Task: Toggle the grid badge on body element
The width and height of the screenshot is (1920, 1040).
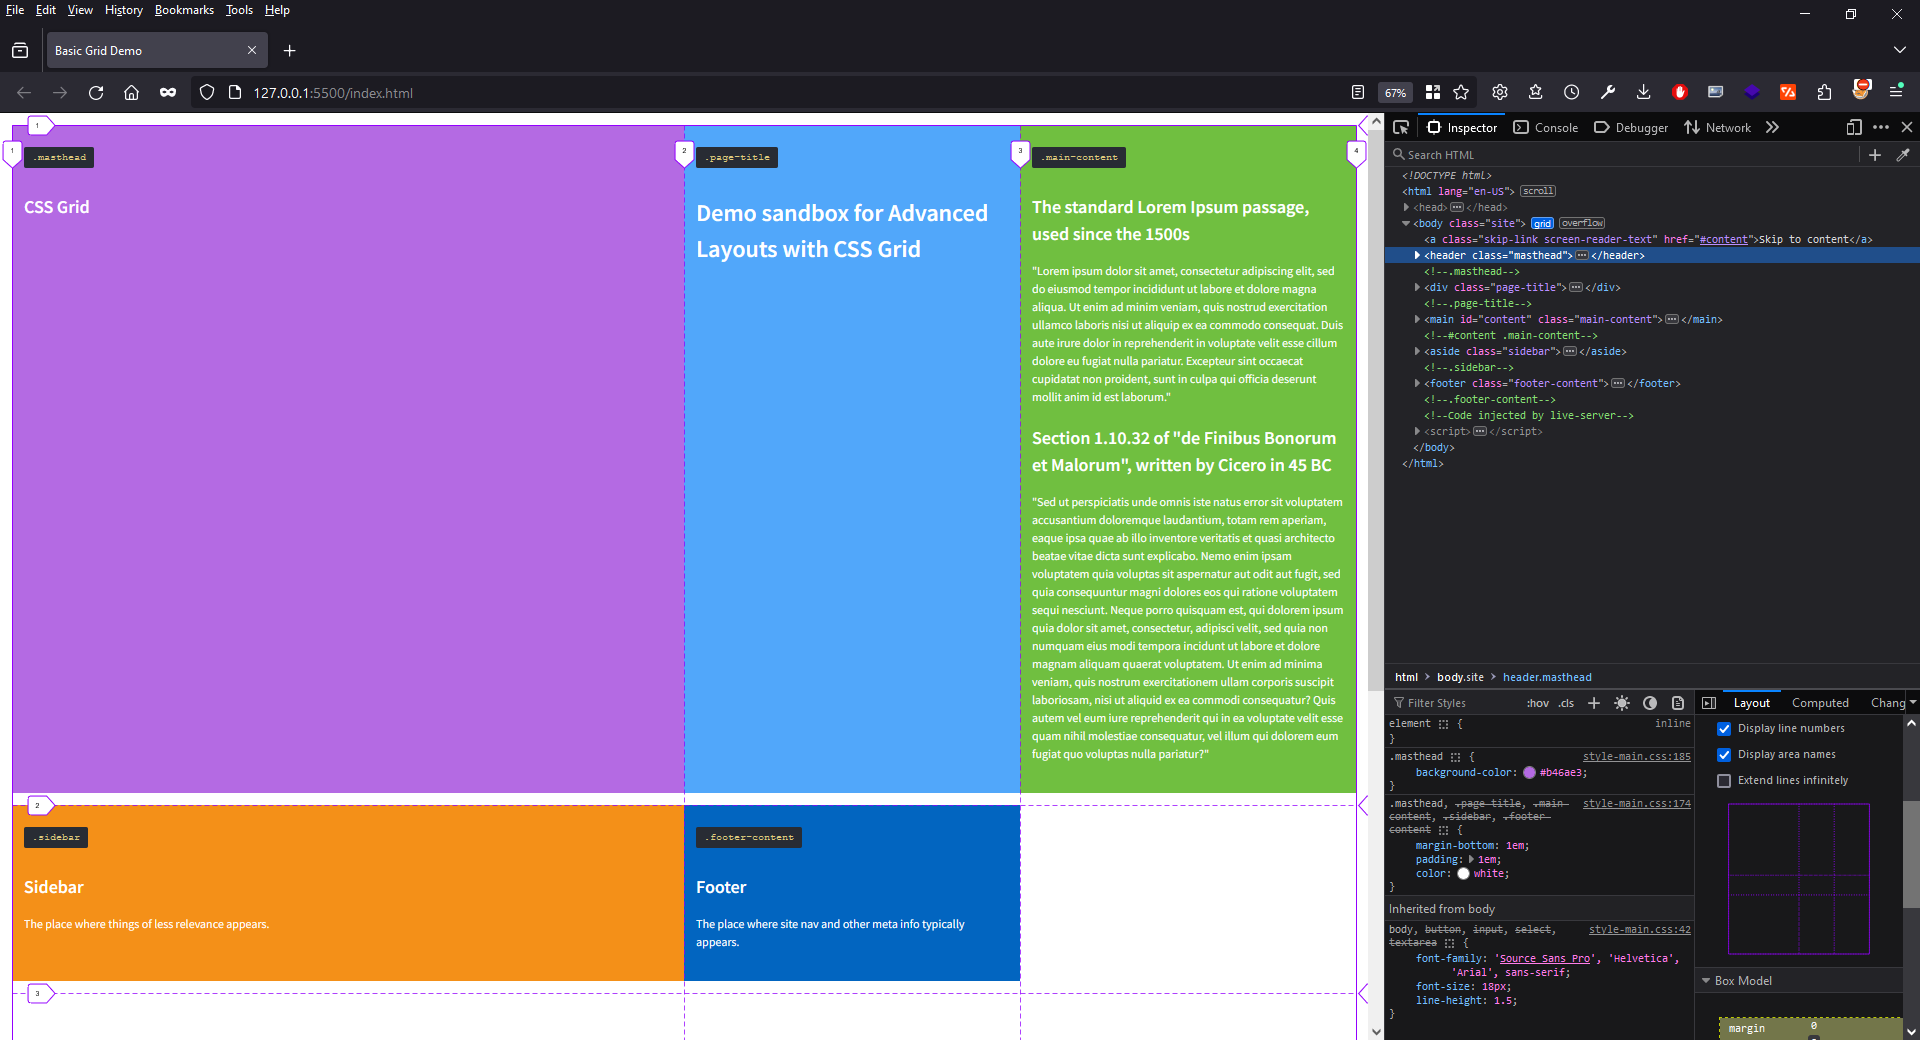Action: (x=1543, y=223)
